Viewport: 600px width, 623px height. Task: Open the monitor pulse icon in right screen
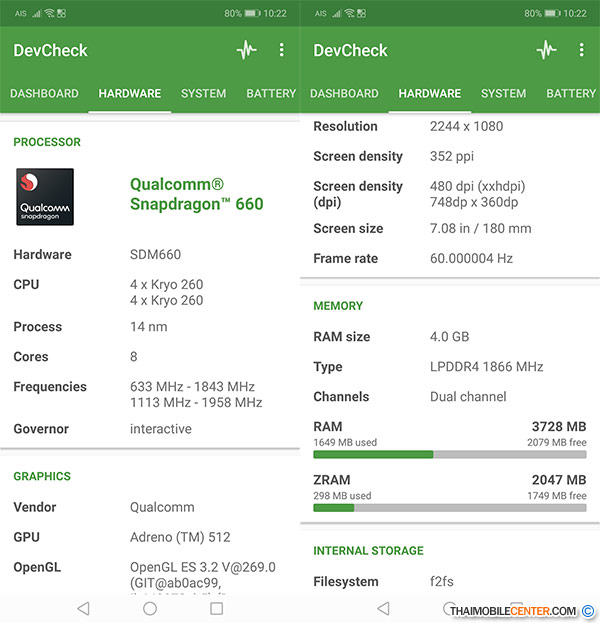click(546, 50)
